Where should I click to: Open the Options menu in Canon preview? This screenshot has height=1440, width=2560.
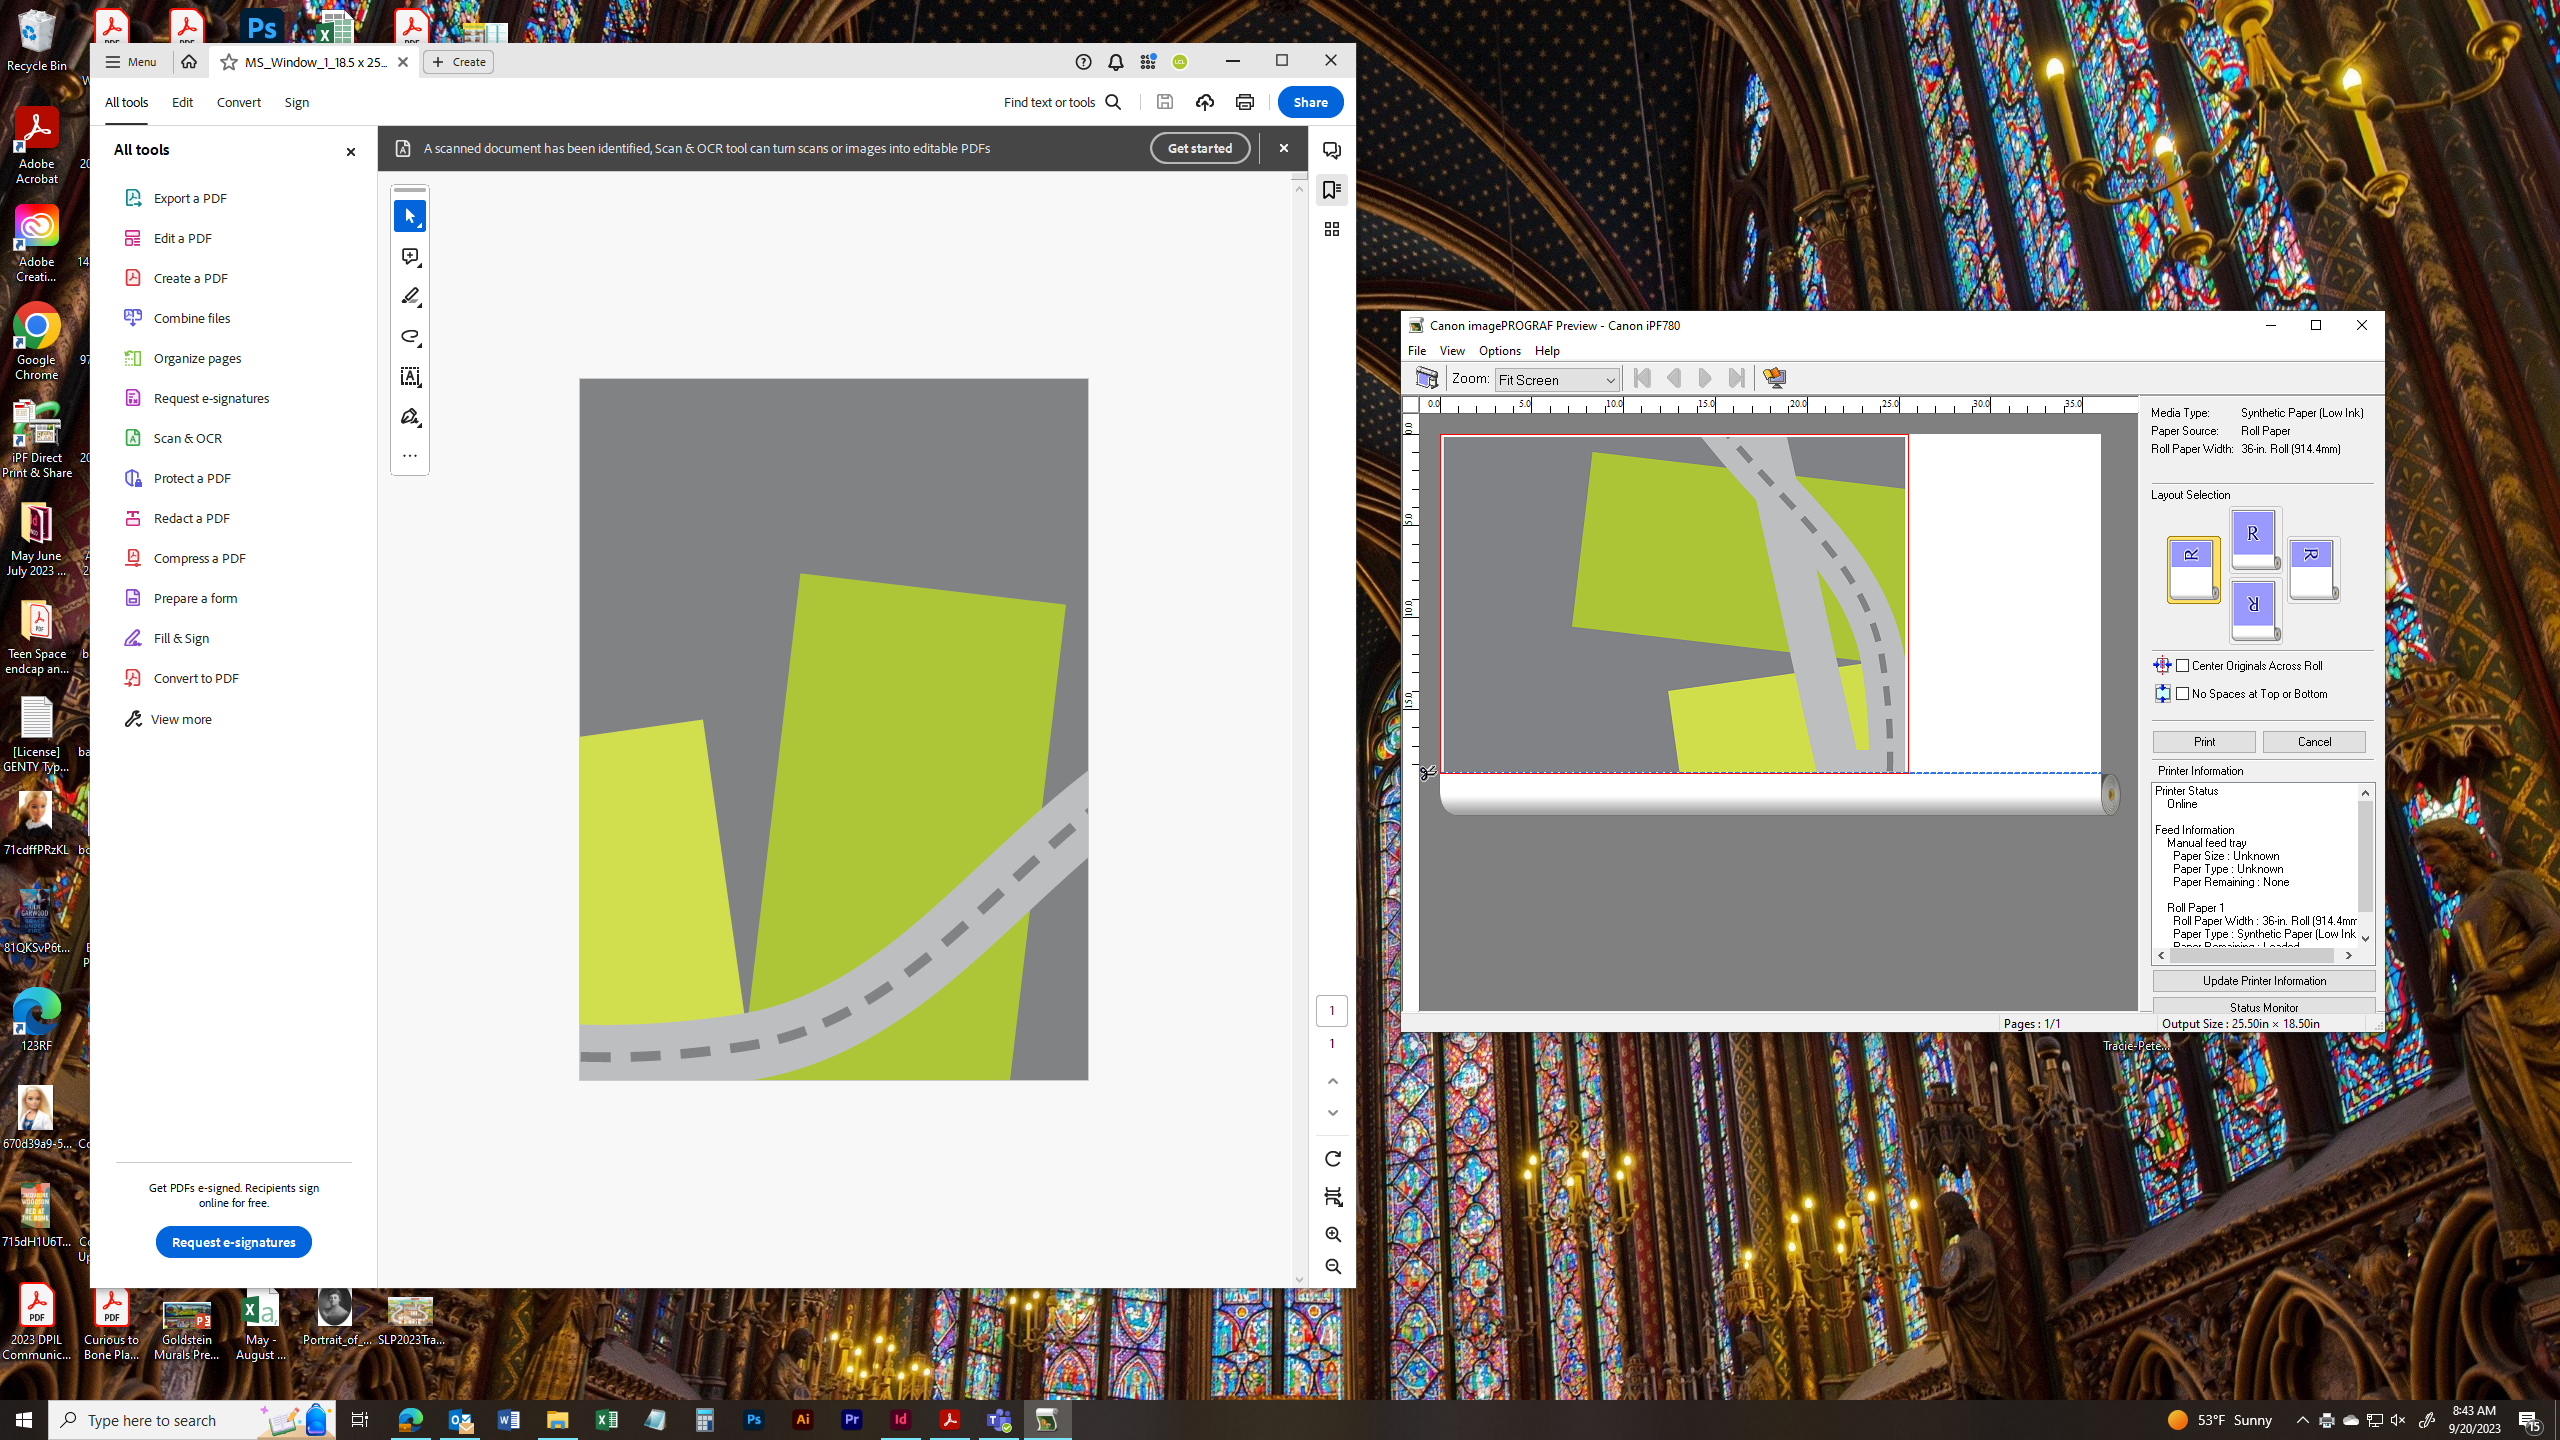point(1499,351)
